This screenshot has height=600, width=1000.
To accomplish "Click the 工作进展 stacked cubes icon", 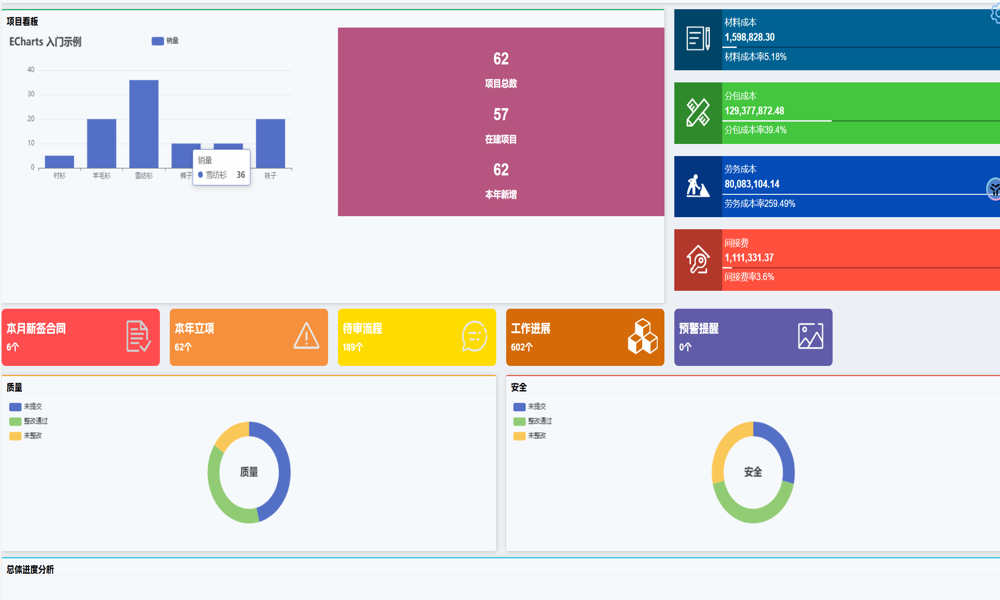I will pos(642,337).
